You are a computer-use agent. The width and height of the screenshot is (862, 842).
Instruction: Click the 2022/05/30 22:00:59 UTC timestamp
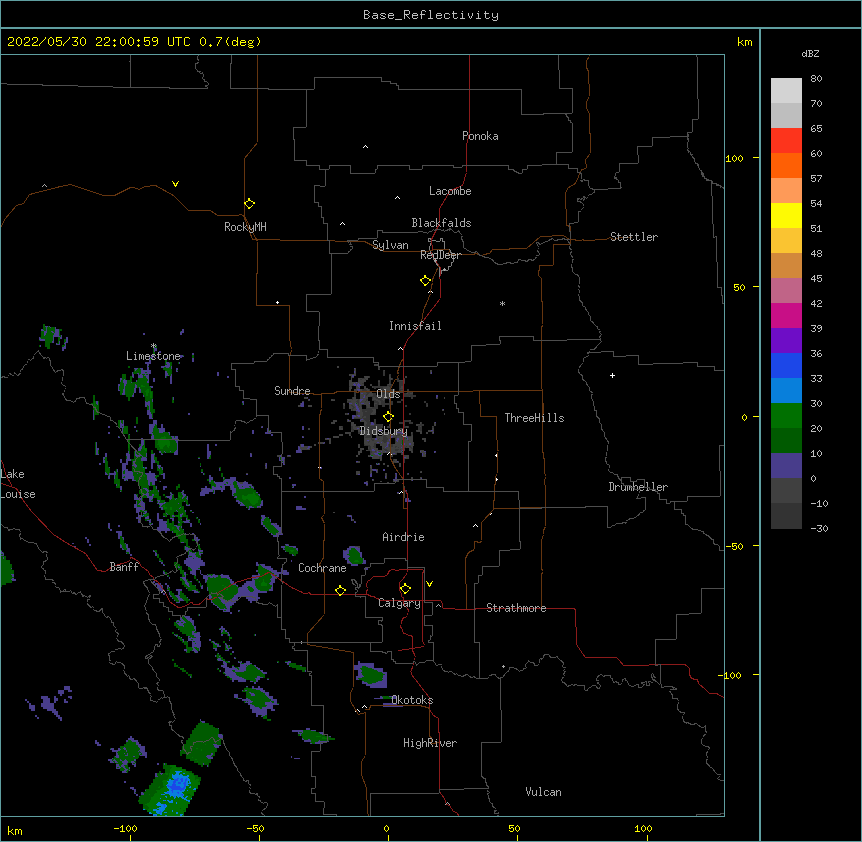[x=99, y=42]
